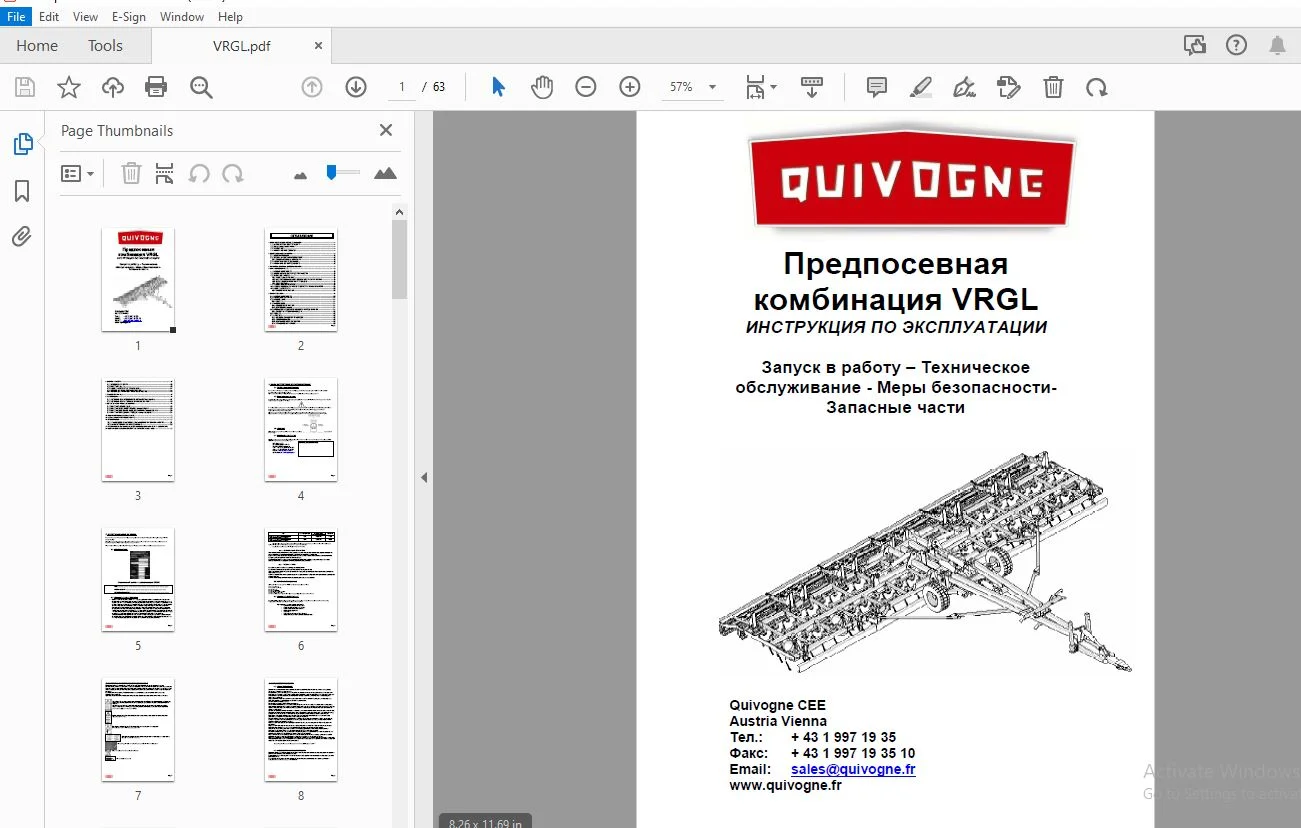The height and width of the screenshot is (828, 1301).
Task: Go to previous page arrow
Action: 312,87
